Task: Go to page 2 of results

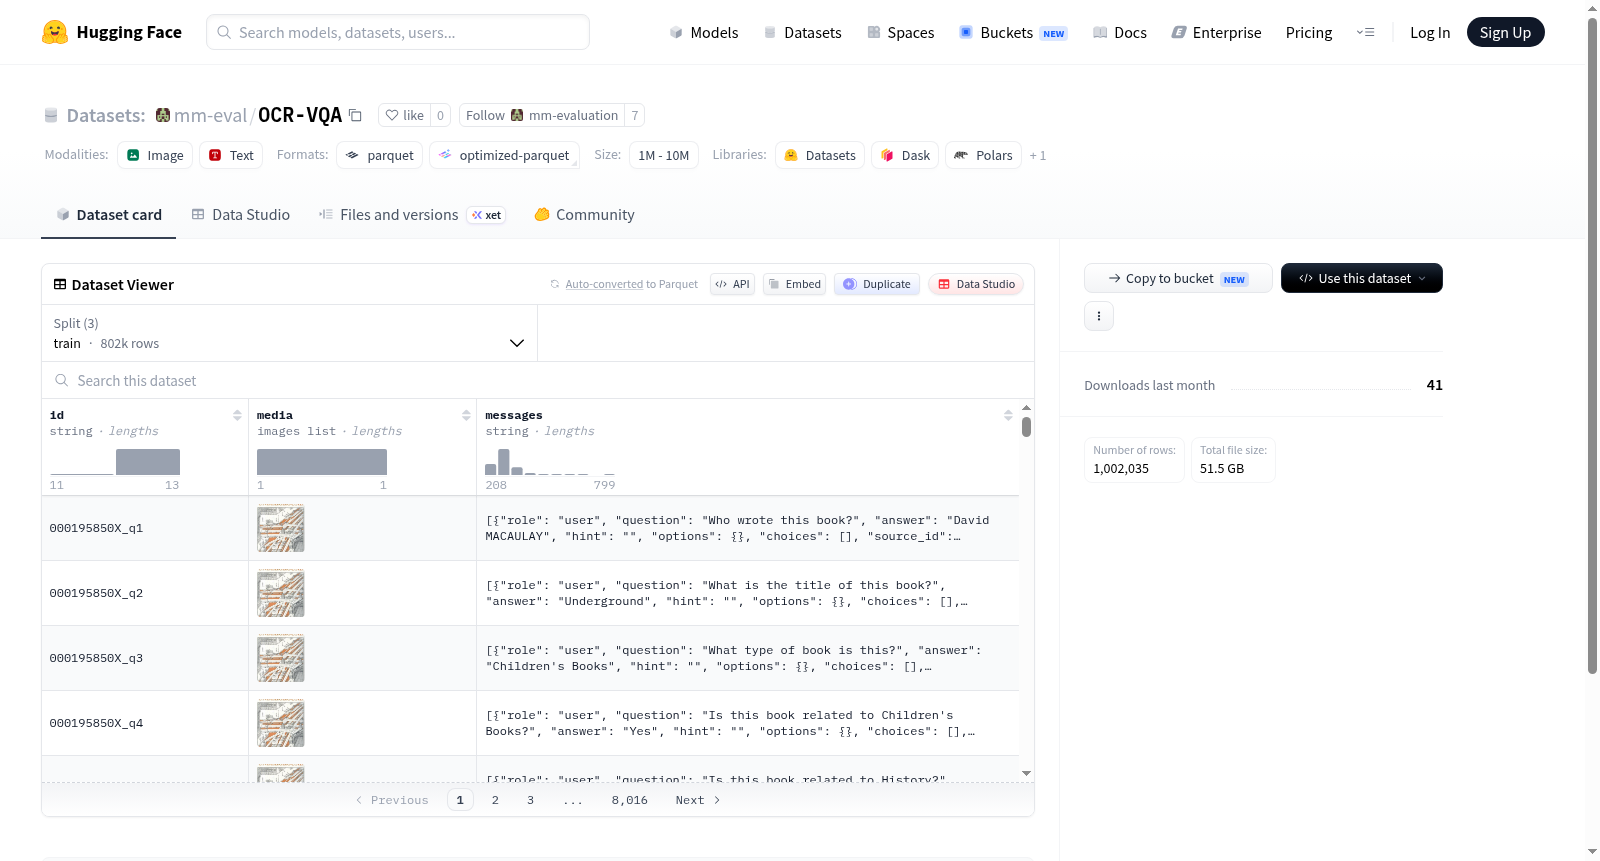Action: pyautogui.click(x=495, y=800)
